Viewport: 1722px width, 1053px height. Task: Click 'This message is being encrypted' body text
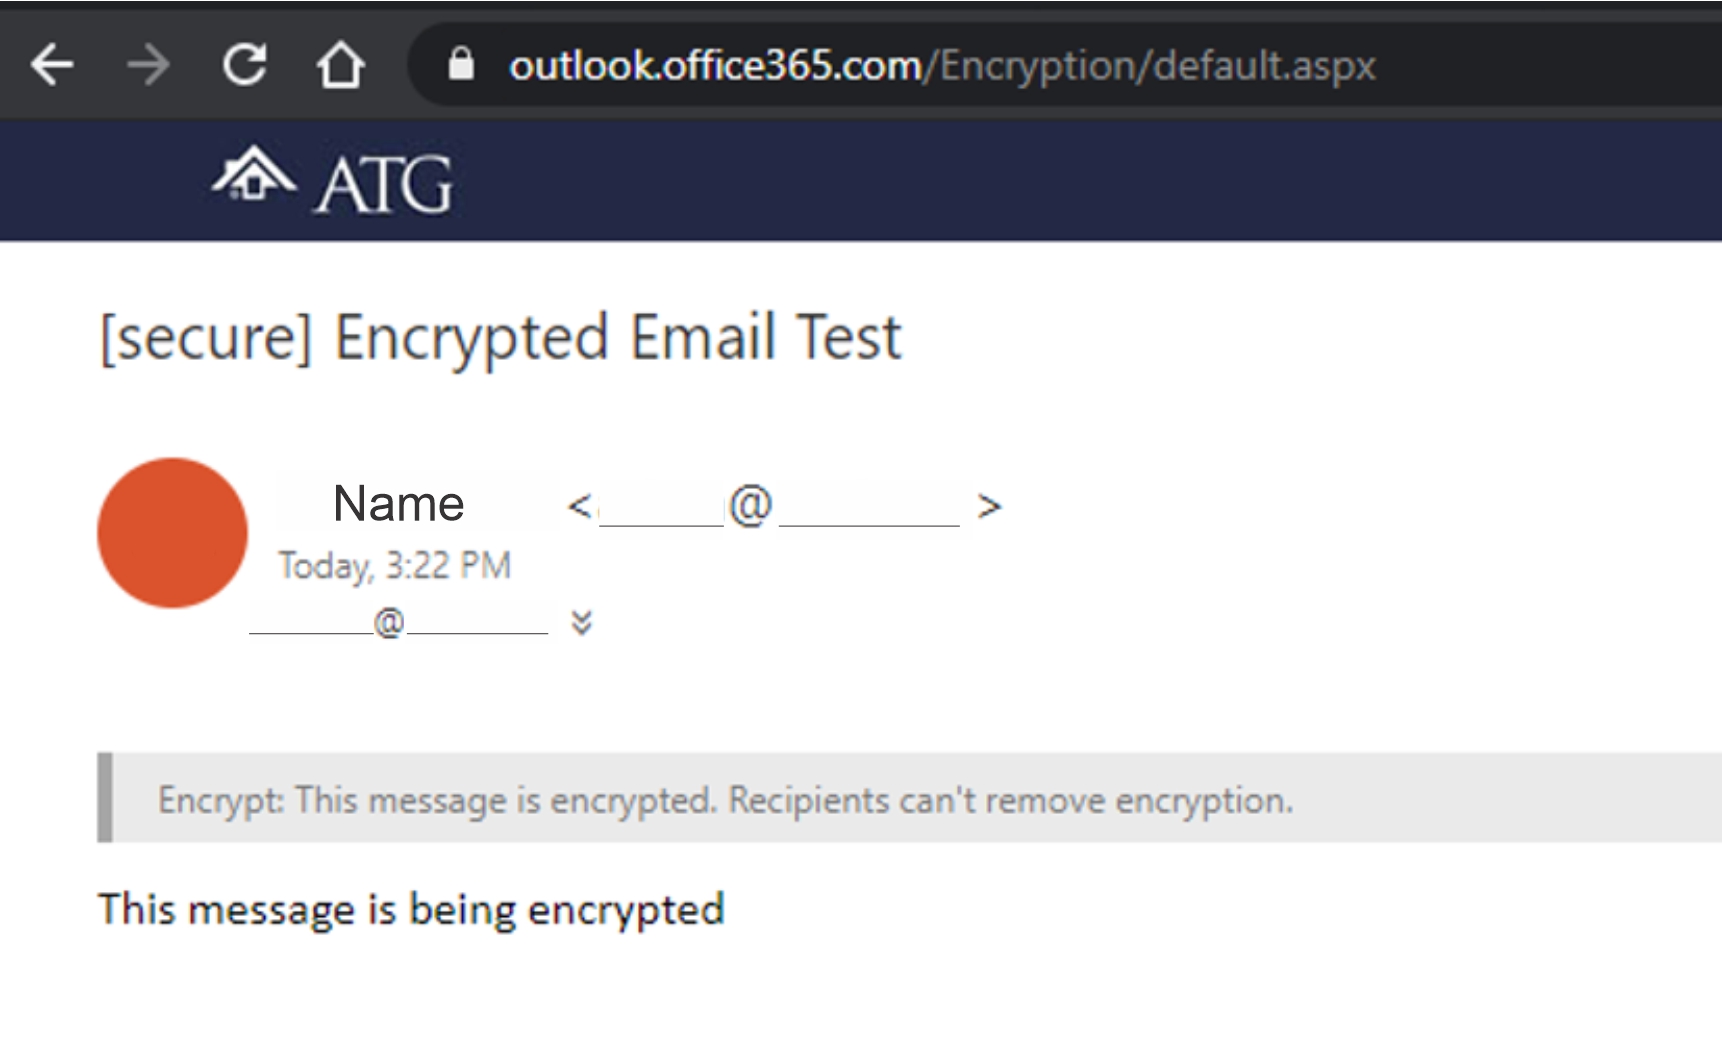pyautogui.click(x=411, y=910)
